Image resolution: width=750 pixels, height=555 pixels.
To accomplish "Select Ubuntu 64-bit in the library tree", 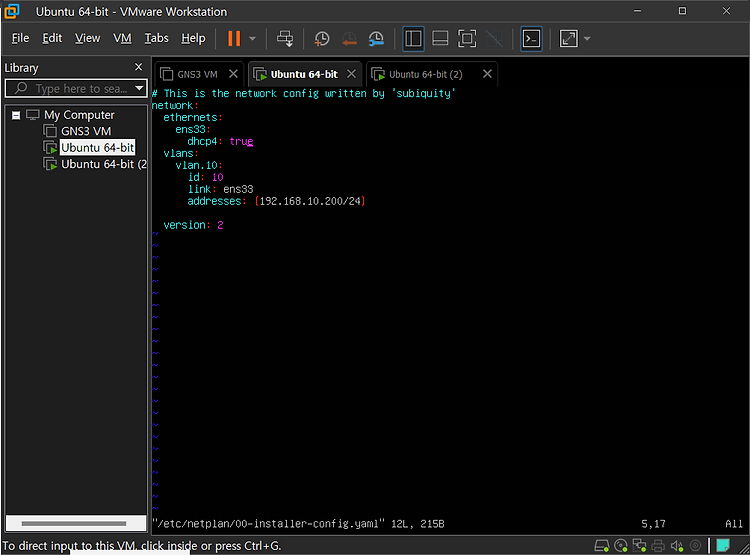I will coord(98,147).
